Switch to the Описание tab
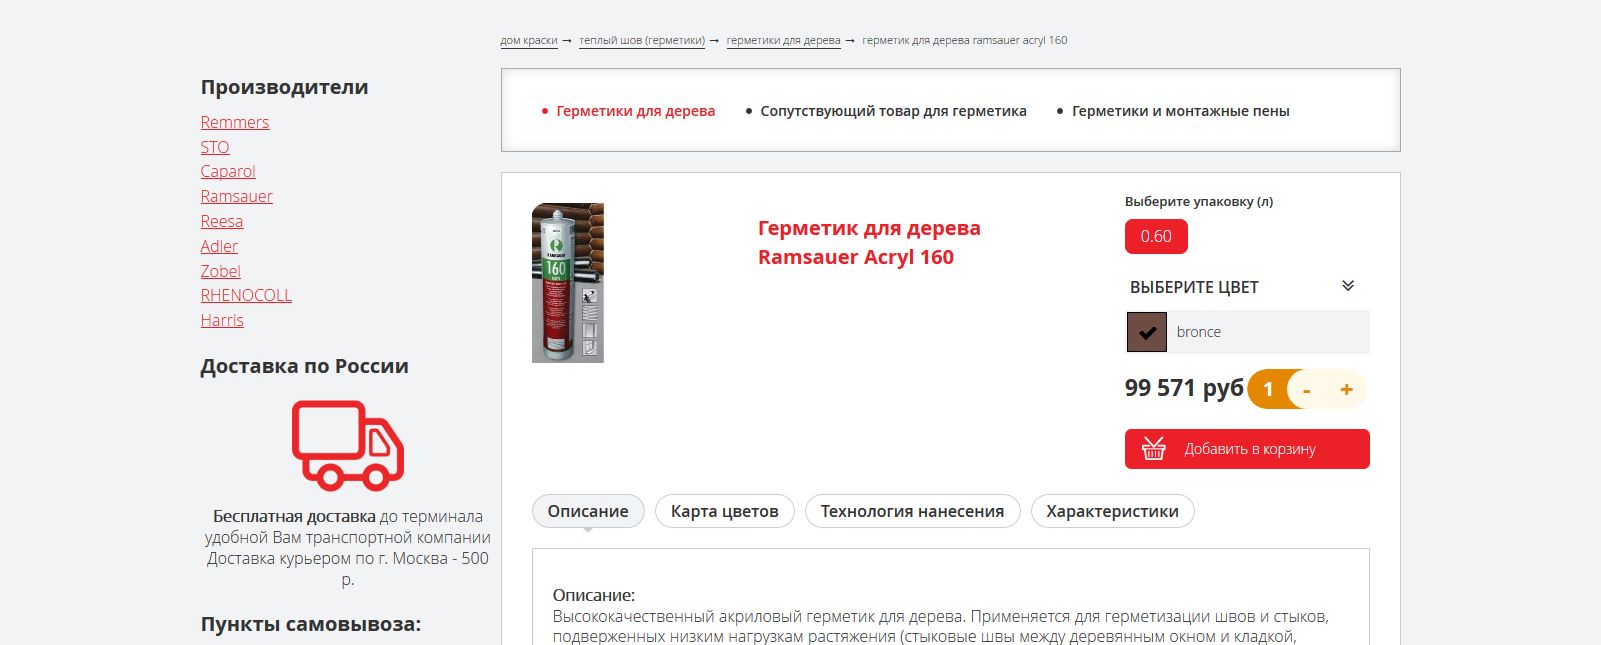 [588, 511]
